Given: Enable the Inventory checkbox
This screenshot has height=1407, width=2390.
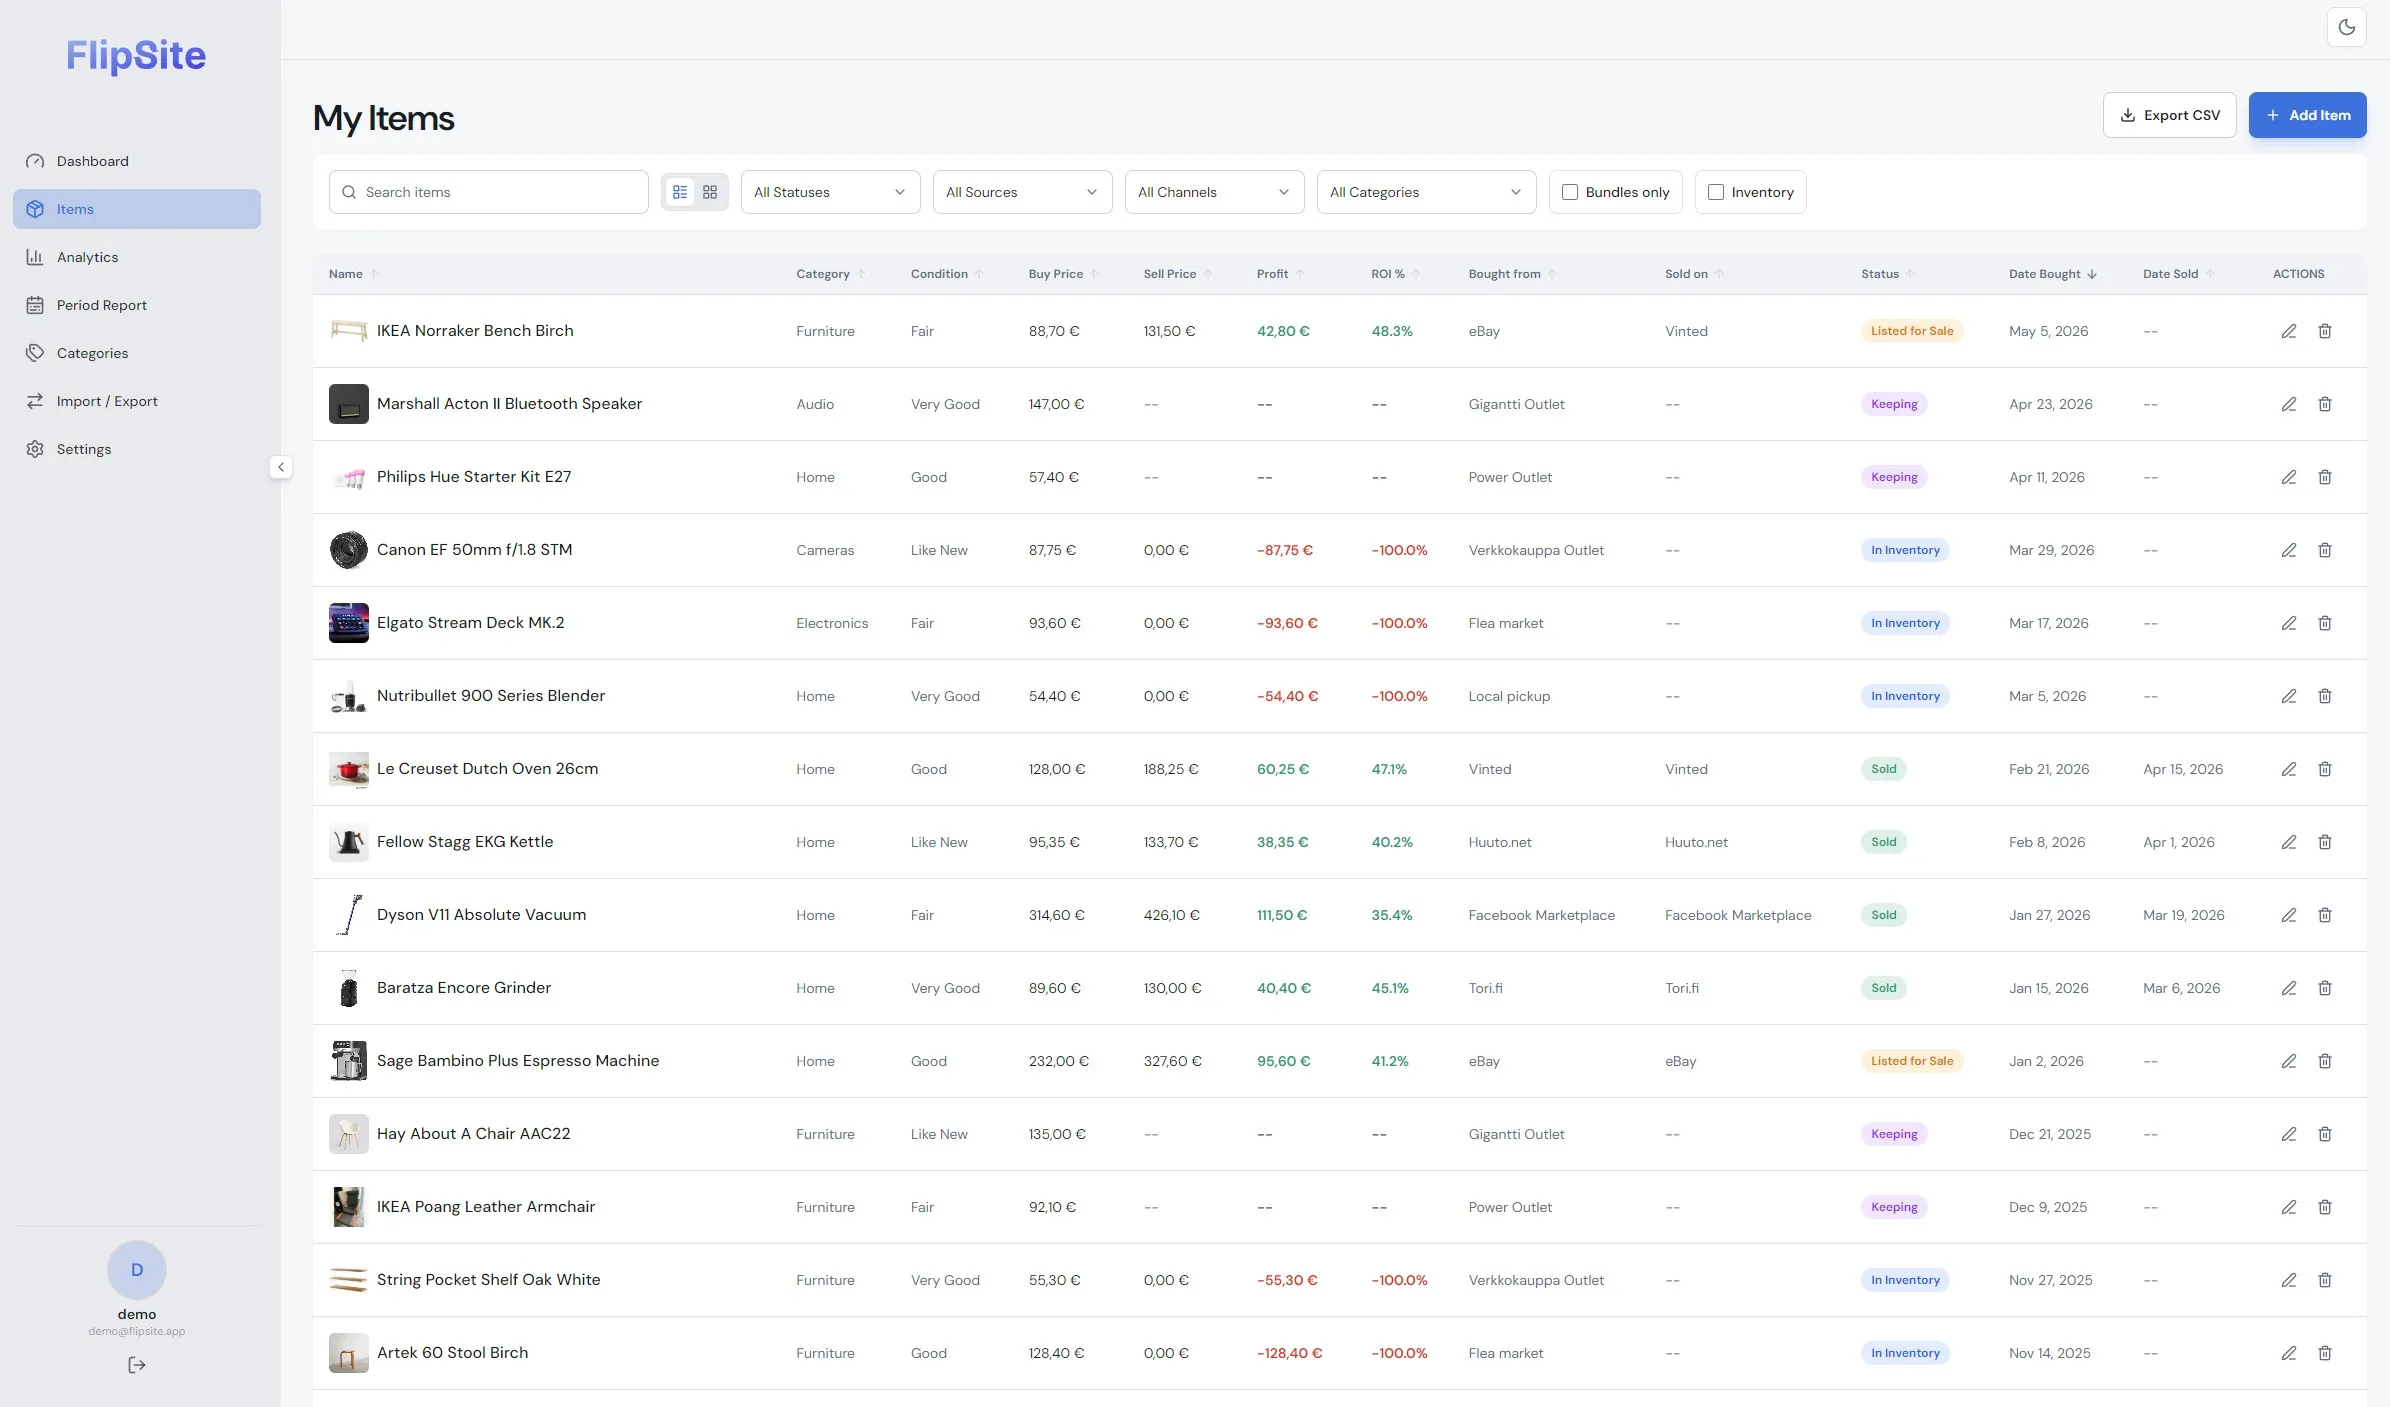Looking at the screenshot, I should pos(1716,192).
